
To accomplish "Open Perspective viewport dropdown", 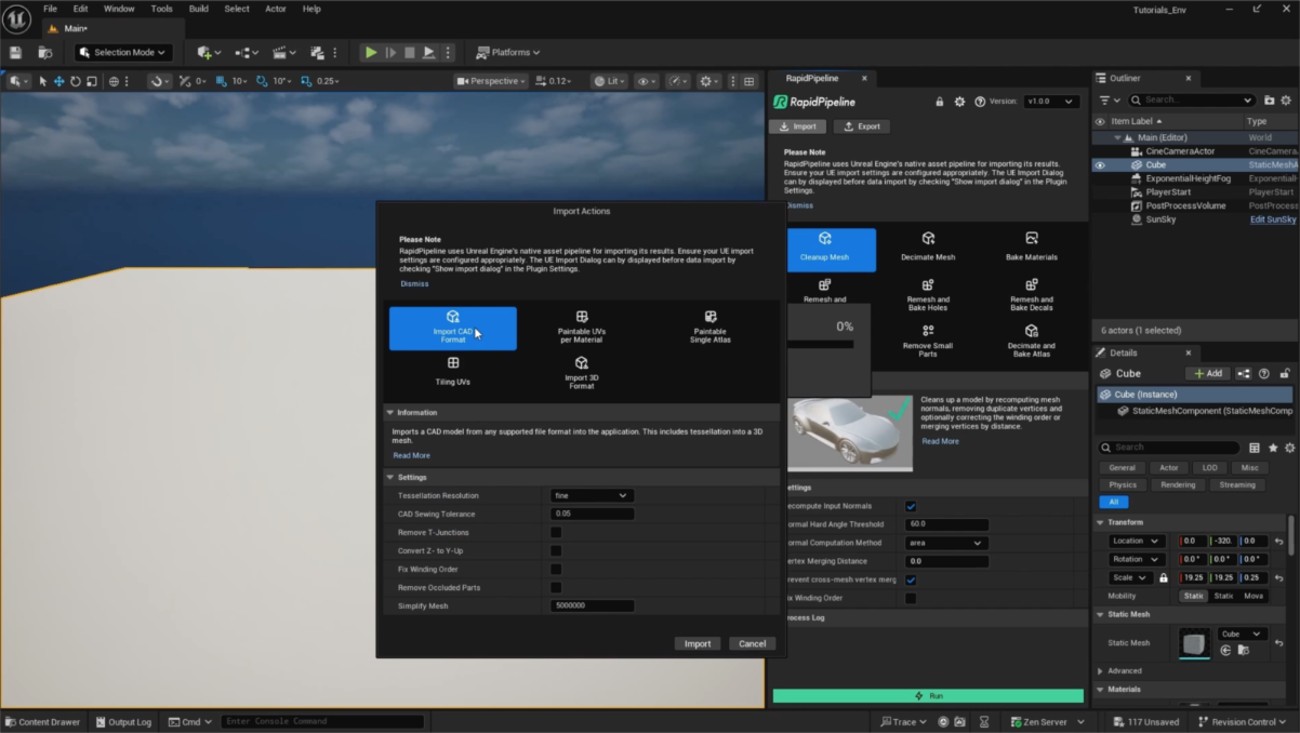I will (x=491, y=81).
